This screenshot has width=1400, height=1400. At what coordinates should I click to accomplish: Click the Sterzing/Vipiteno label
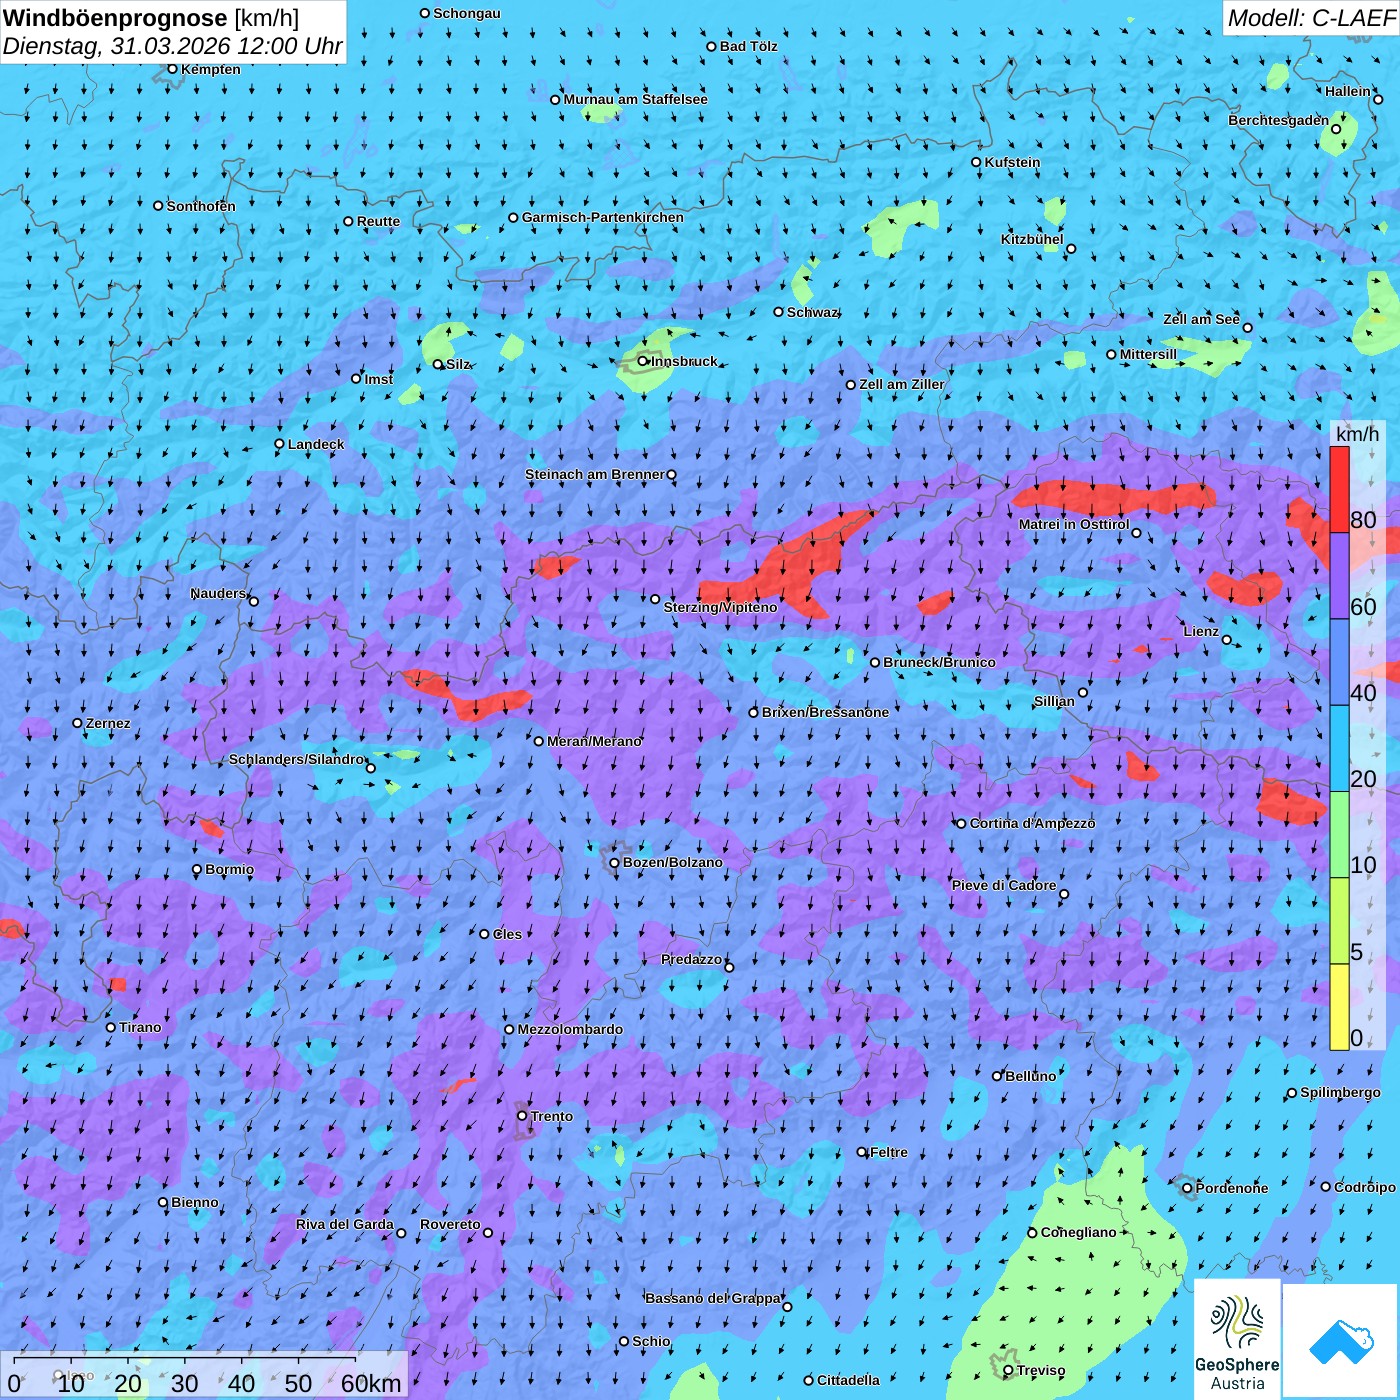[720, 607]
